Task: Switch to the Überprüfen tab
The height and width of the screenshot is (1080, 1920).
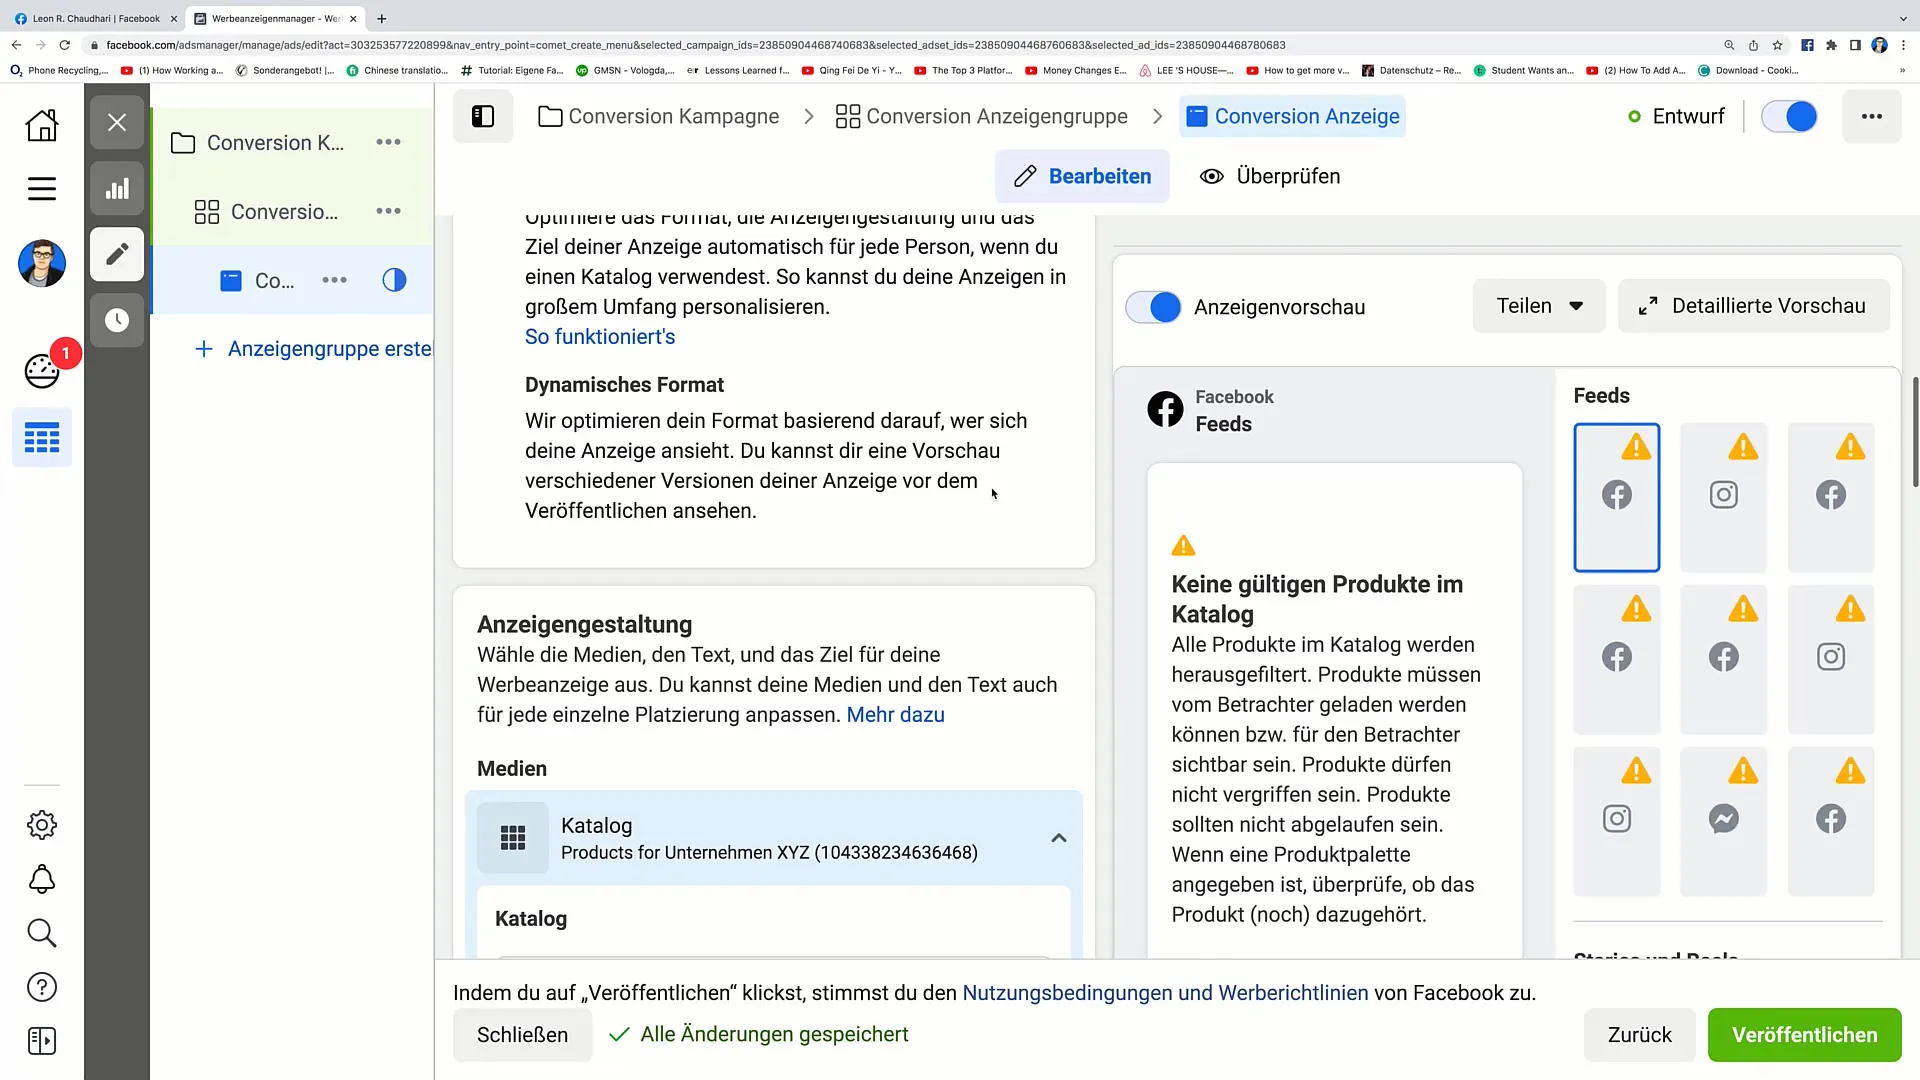Action: point(1270,176)
